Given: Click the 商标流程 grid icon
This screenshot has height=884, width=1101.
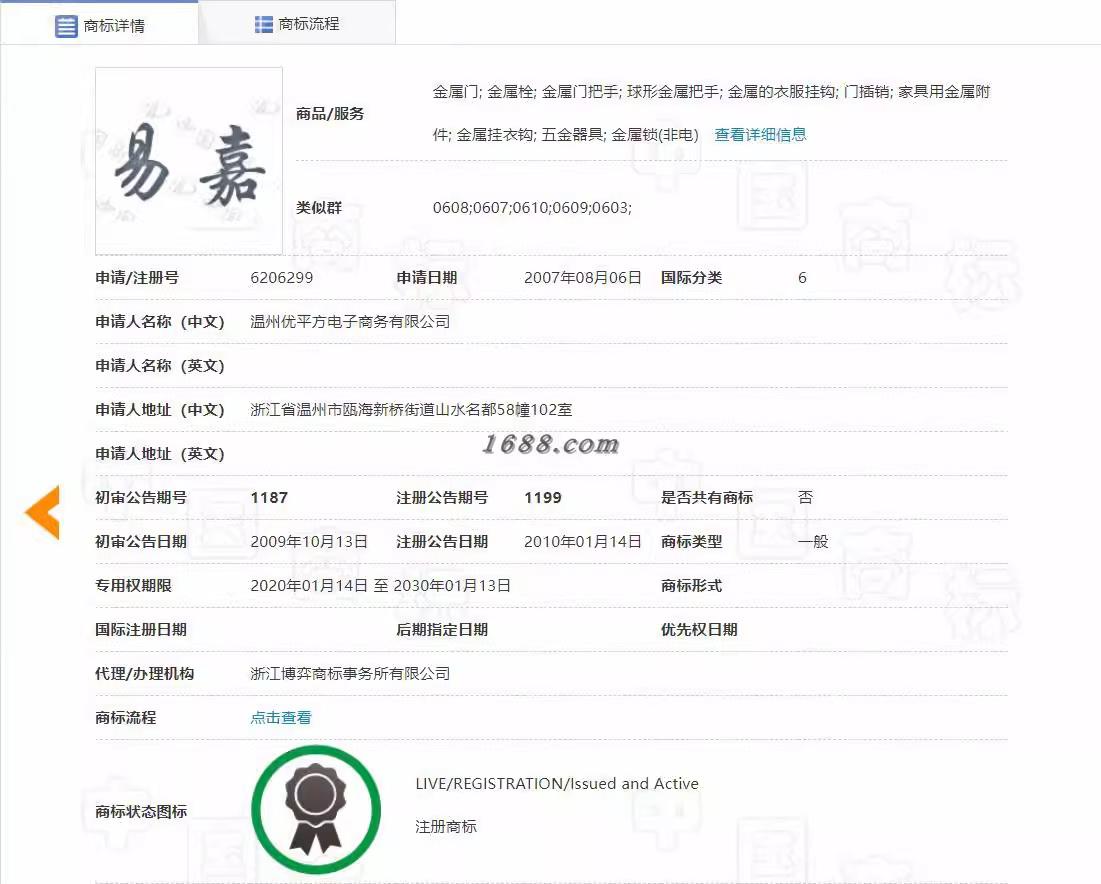Looking at the screenshot, I should click(263, 25).
